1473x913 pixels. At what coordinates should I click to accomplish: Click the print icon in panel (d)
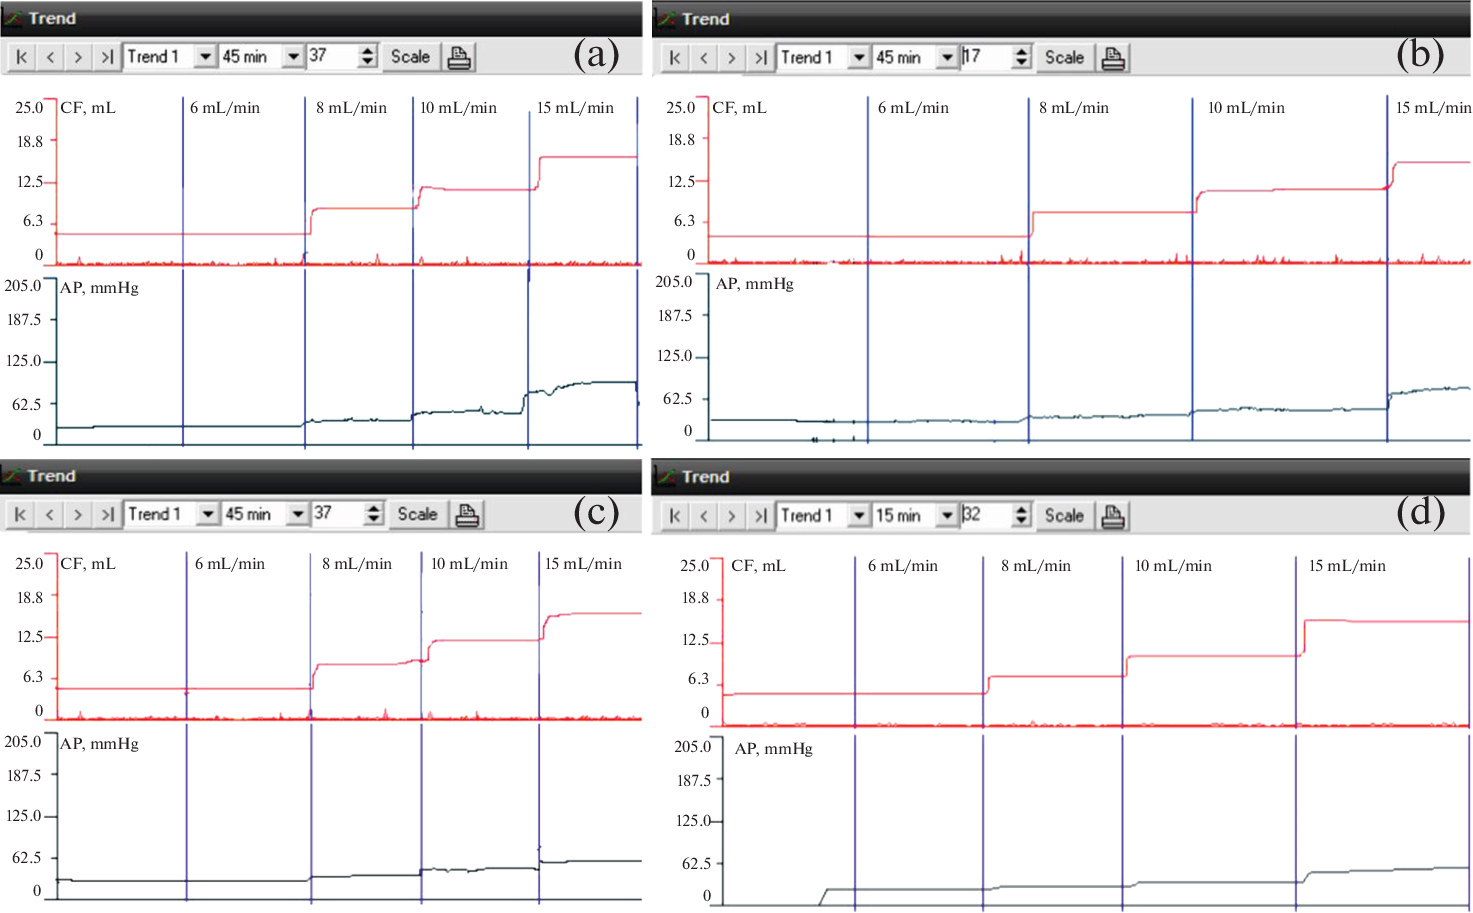1113,516
